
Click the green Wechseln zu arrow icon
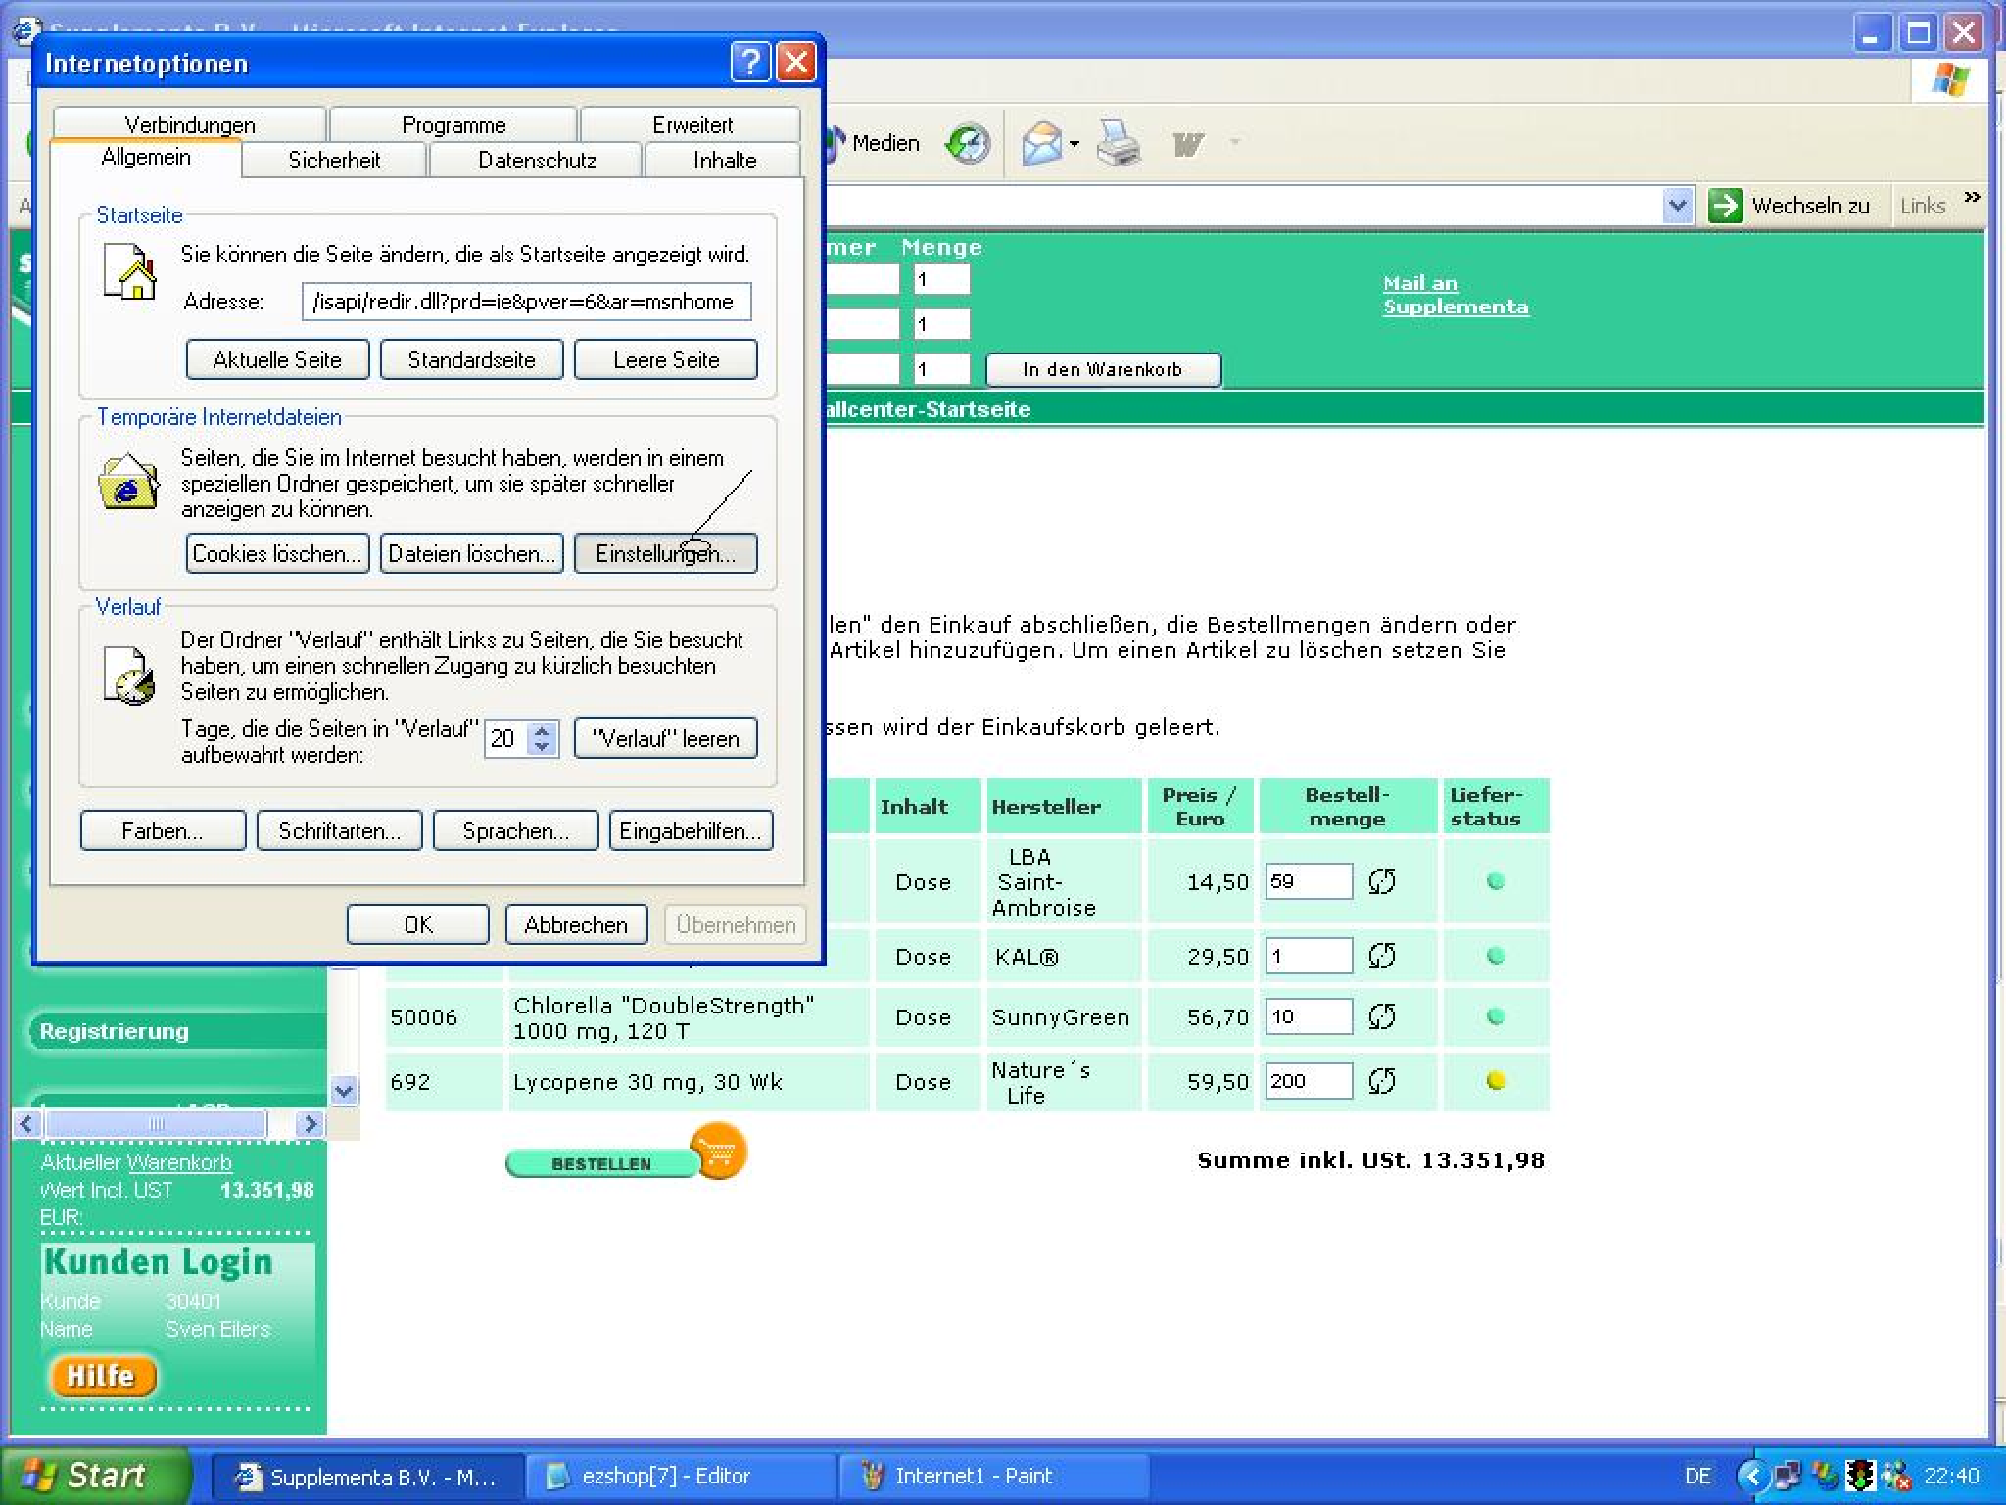coord(1724,206)
